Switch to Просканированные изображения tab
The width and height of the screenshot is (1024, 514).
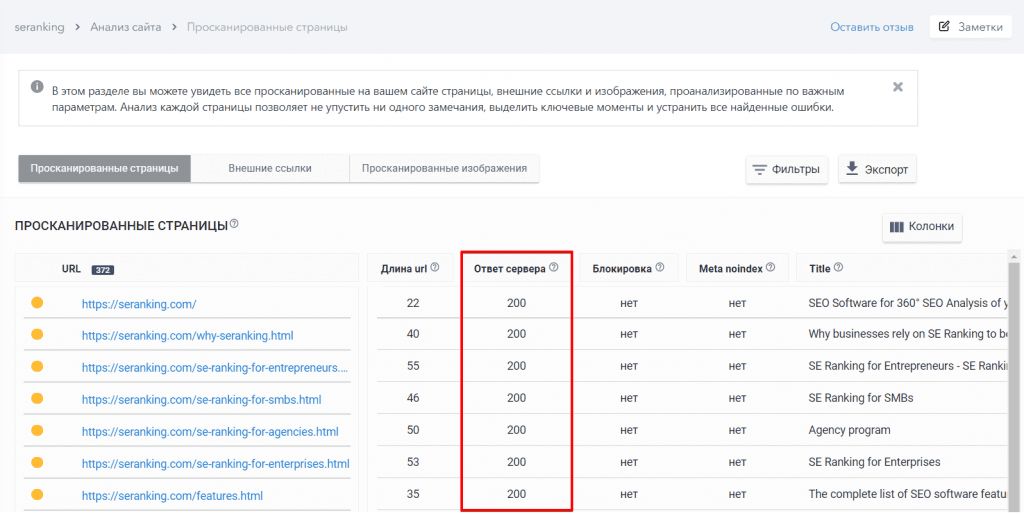click(444, 168)
